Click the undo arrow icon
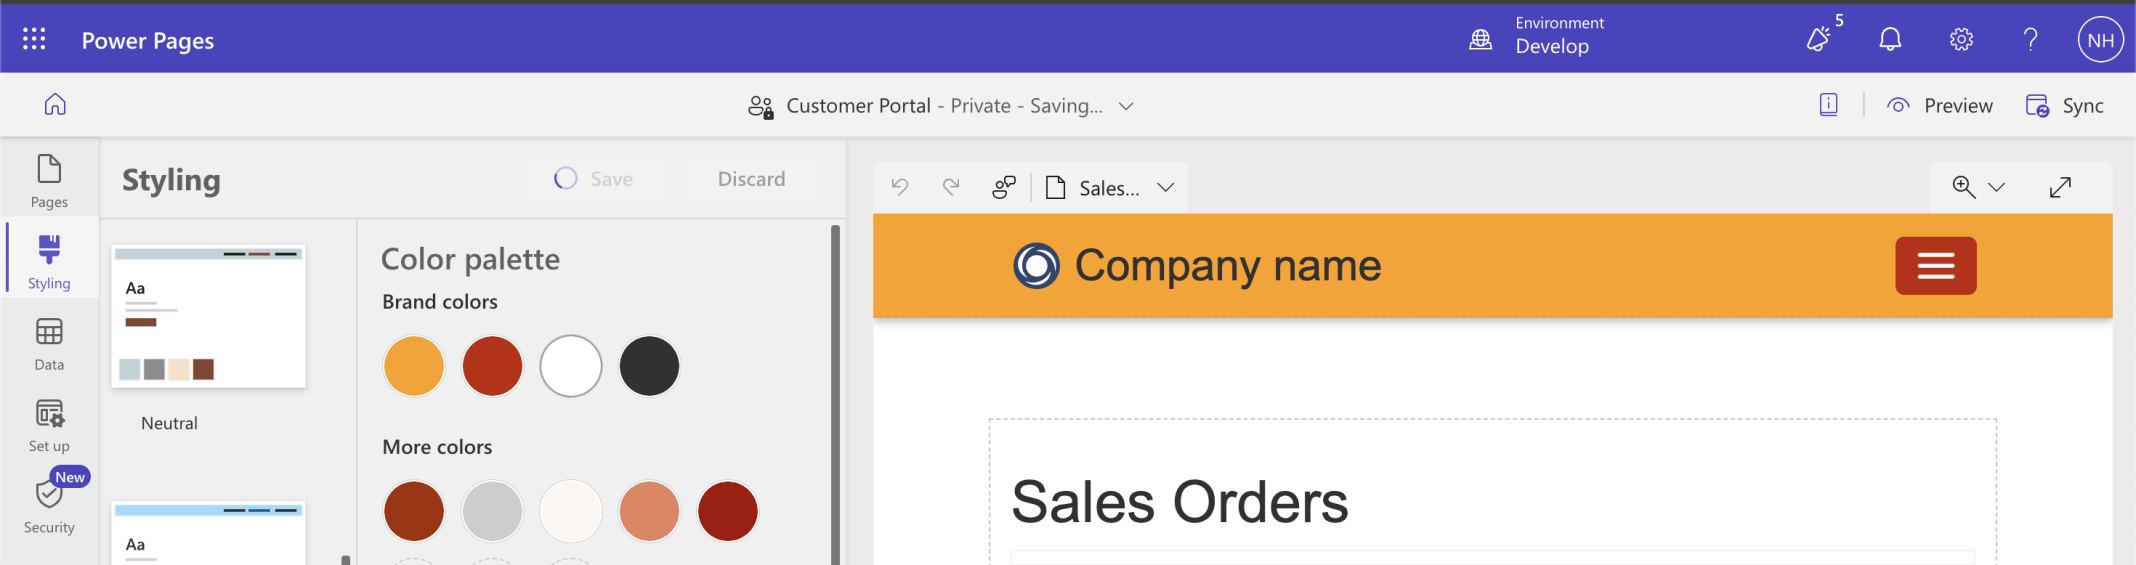Viewport: 2136px width, 565px height. click(900, 187)
